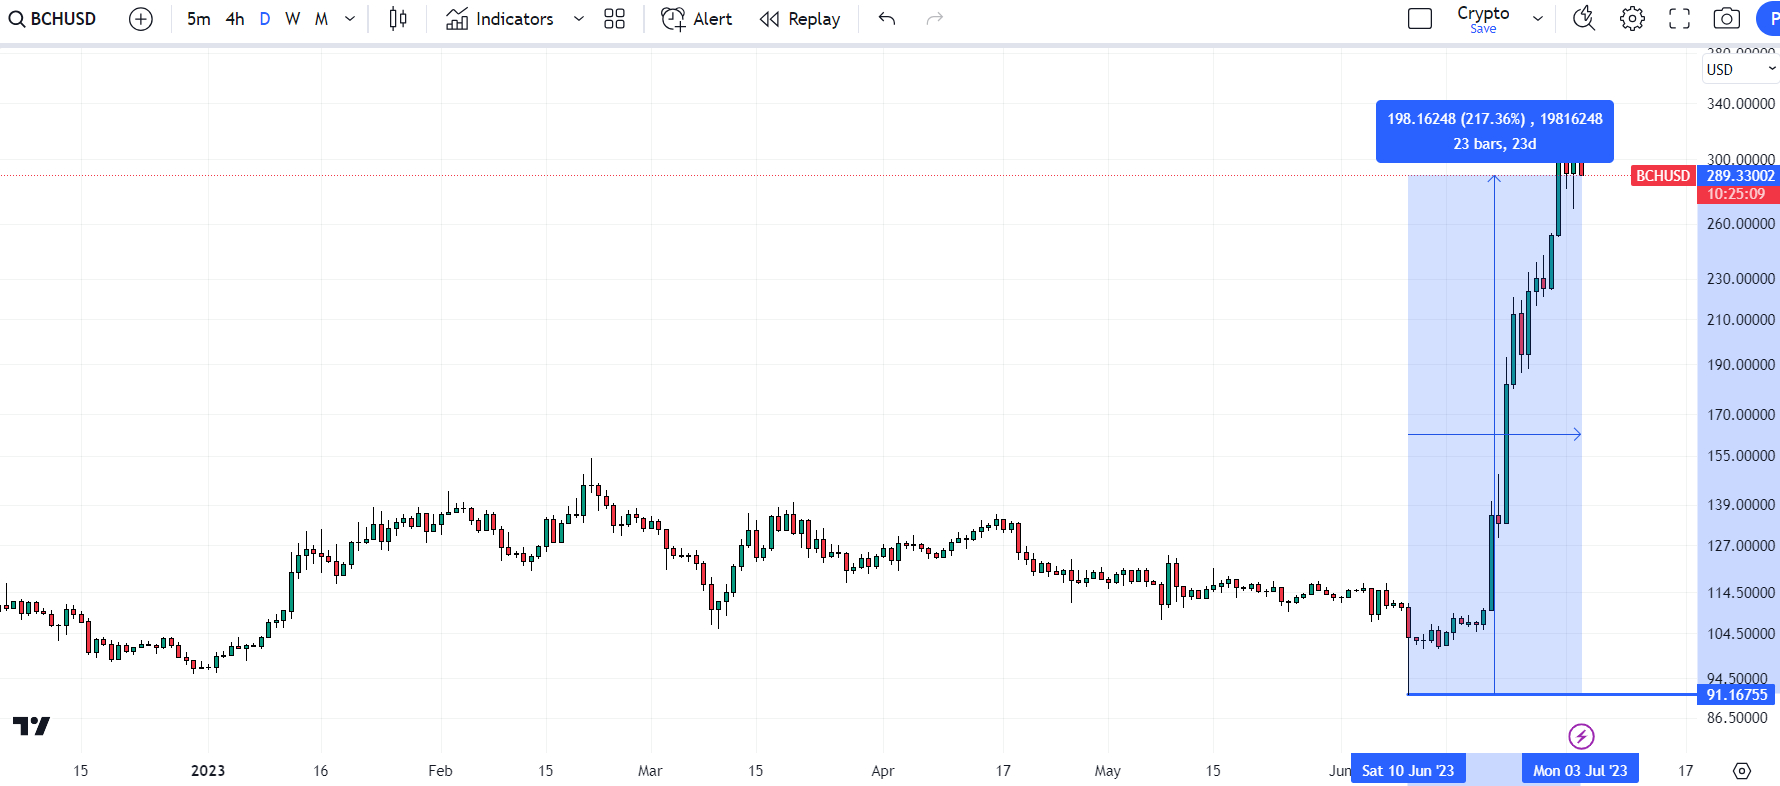Open the candlestick chart type selector
The image size is (1780, 786).
[x=398, y=19]
